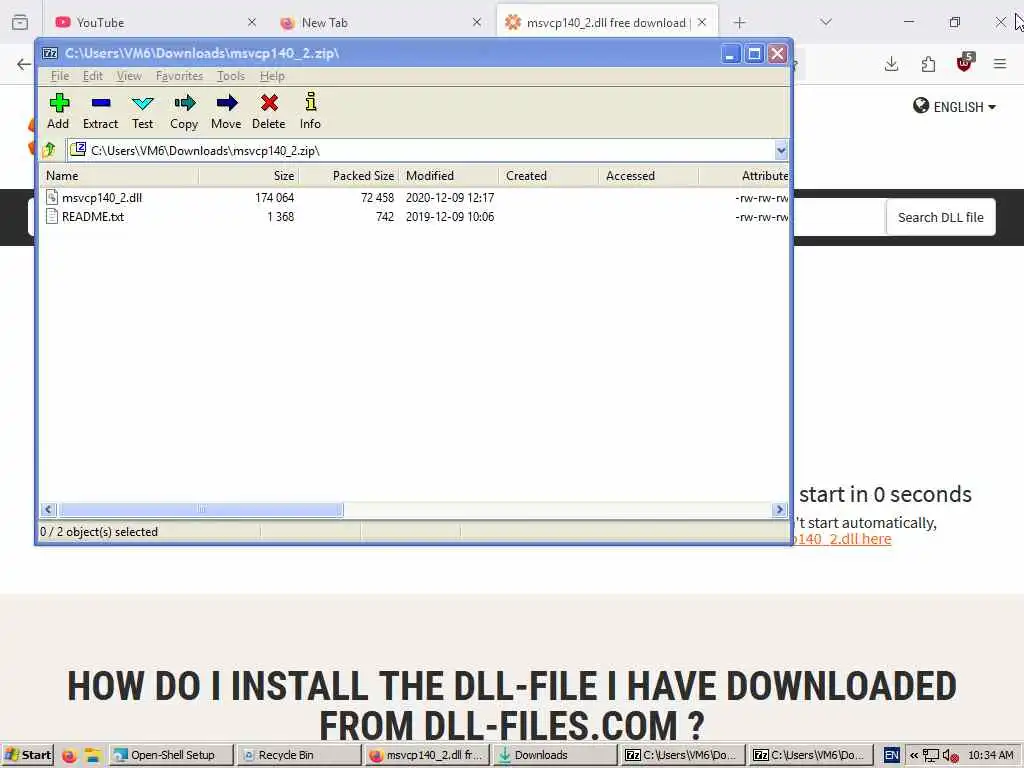
Task: Open the ENGLISH language dropdown
Action: pyautogui.click(x=954, y=106)
